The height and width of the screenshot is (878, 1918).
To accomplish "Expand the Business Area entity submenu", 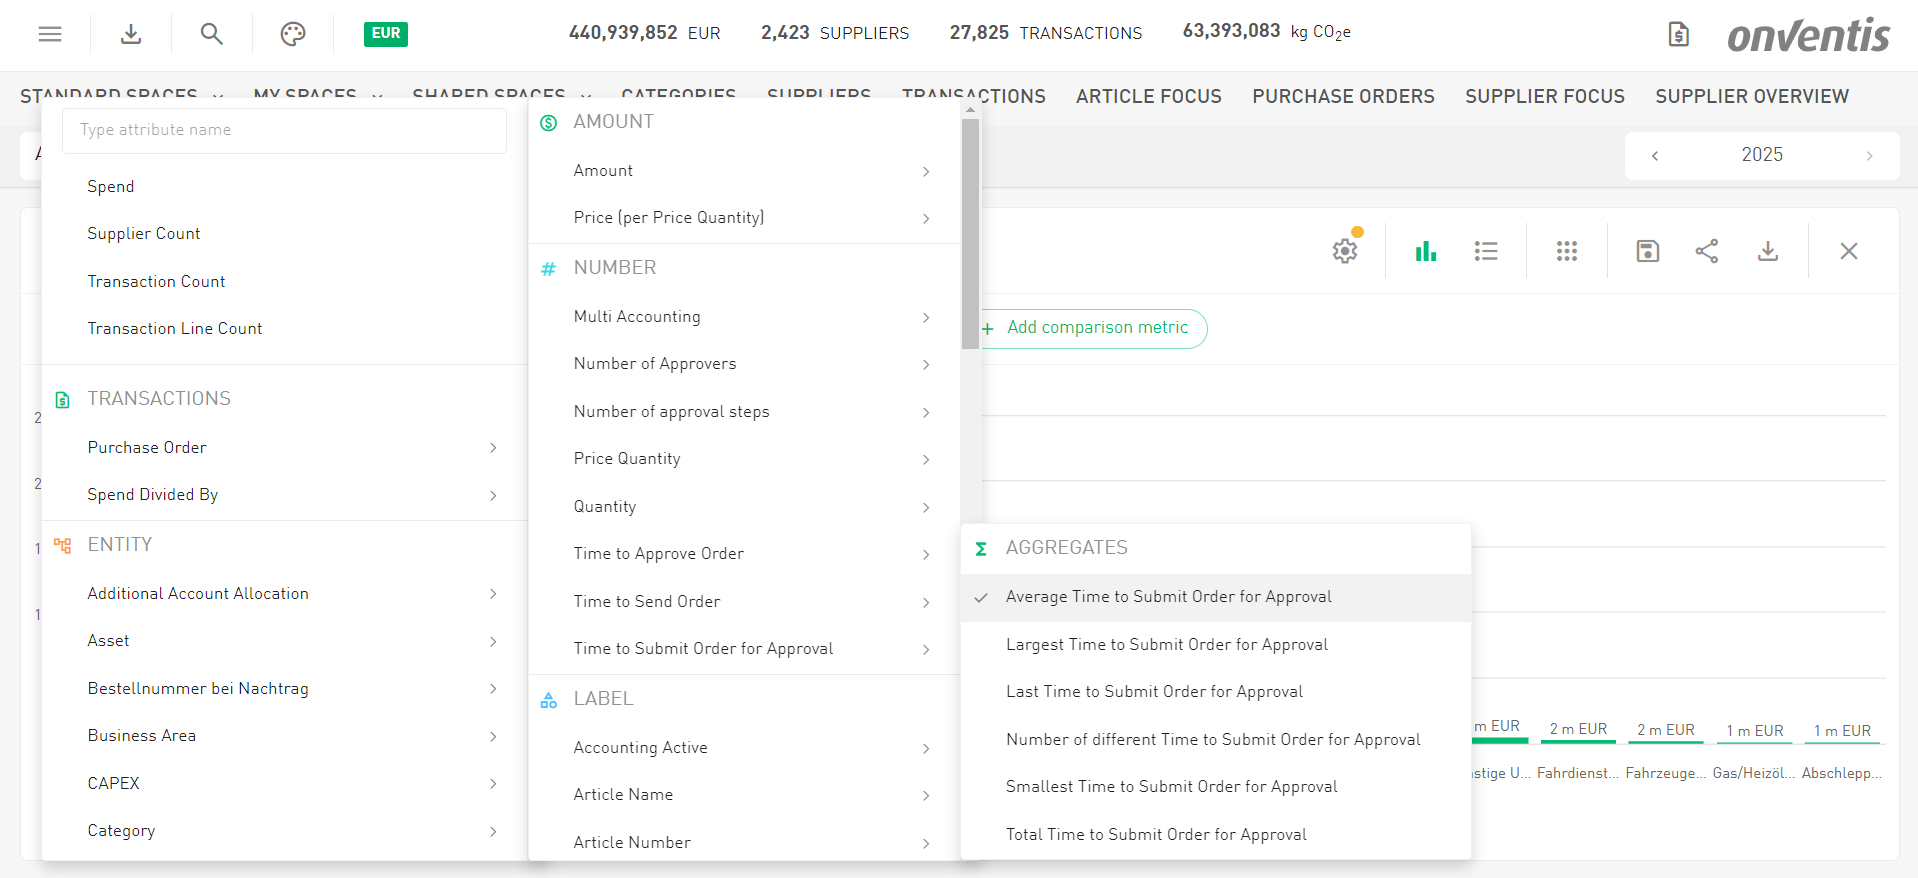I will 290,736.
